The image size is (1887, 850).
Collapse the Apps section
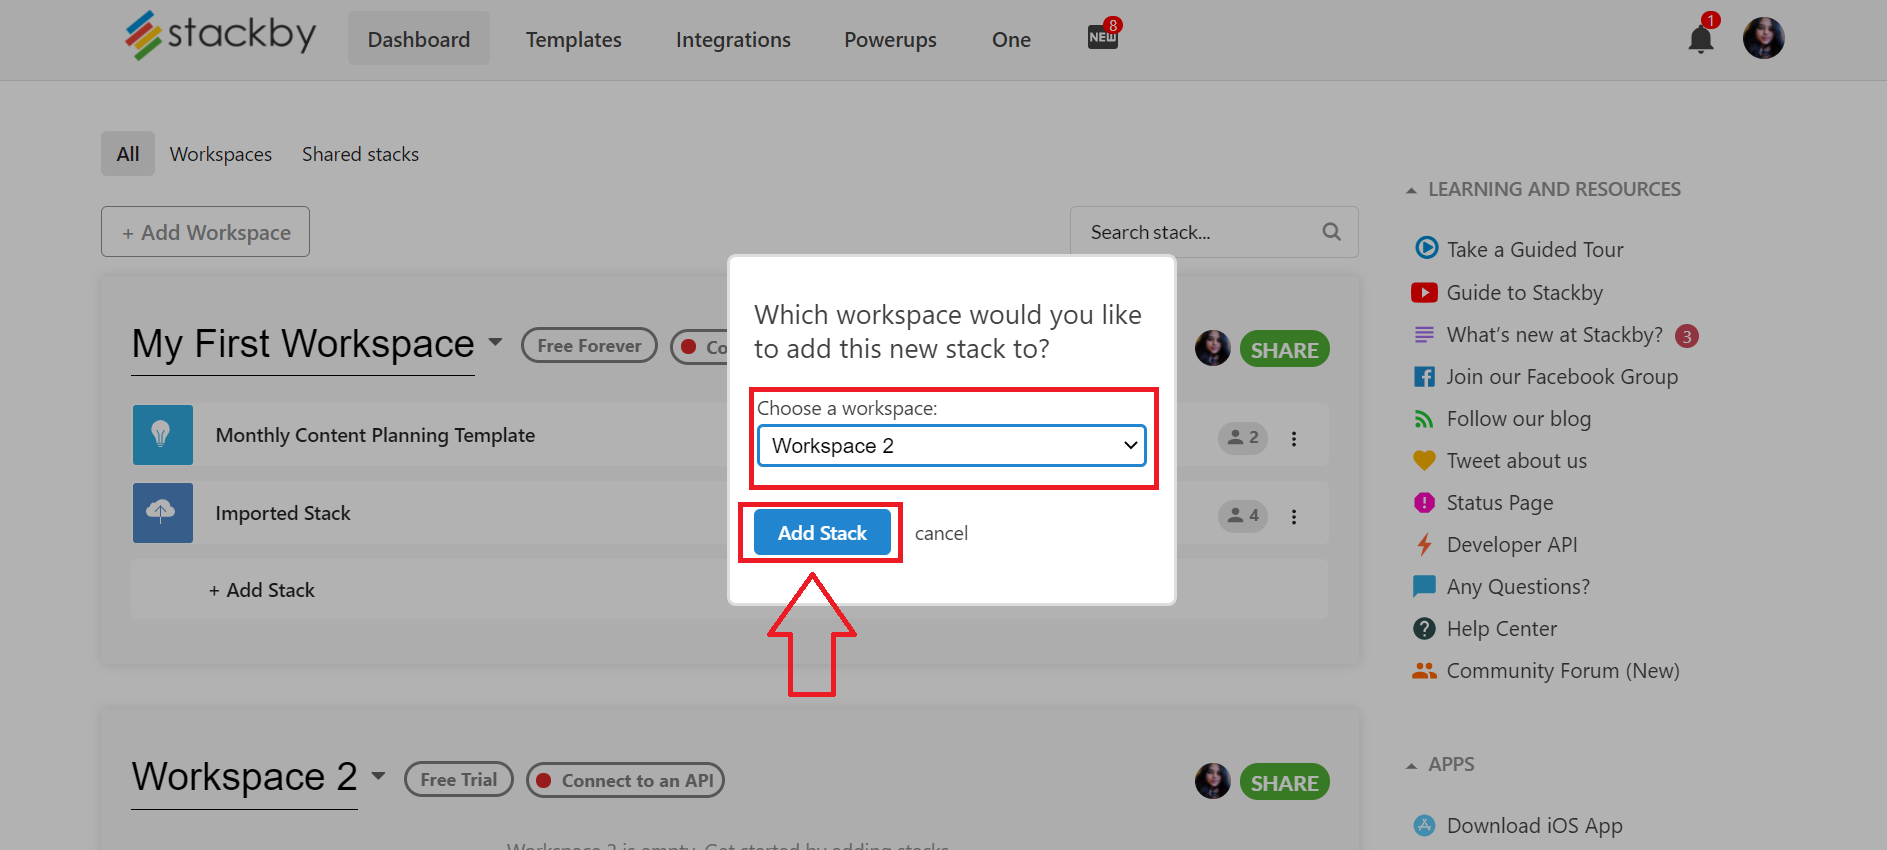(x=1411, y=766)
